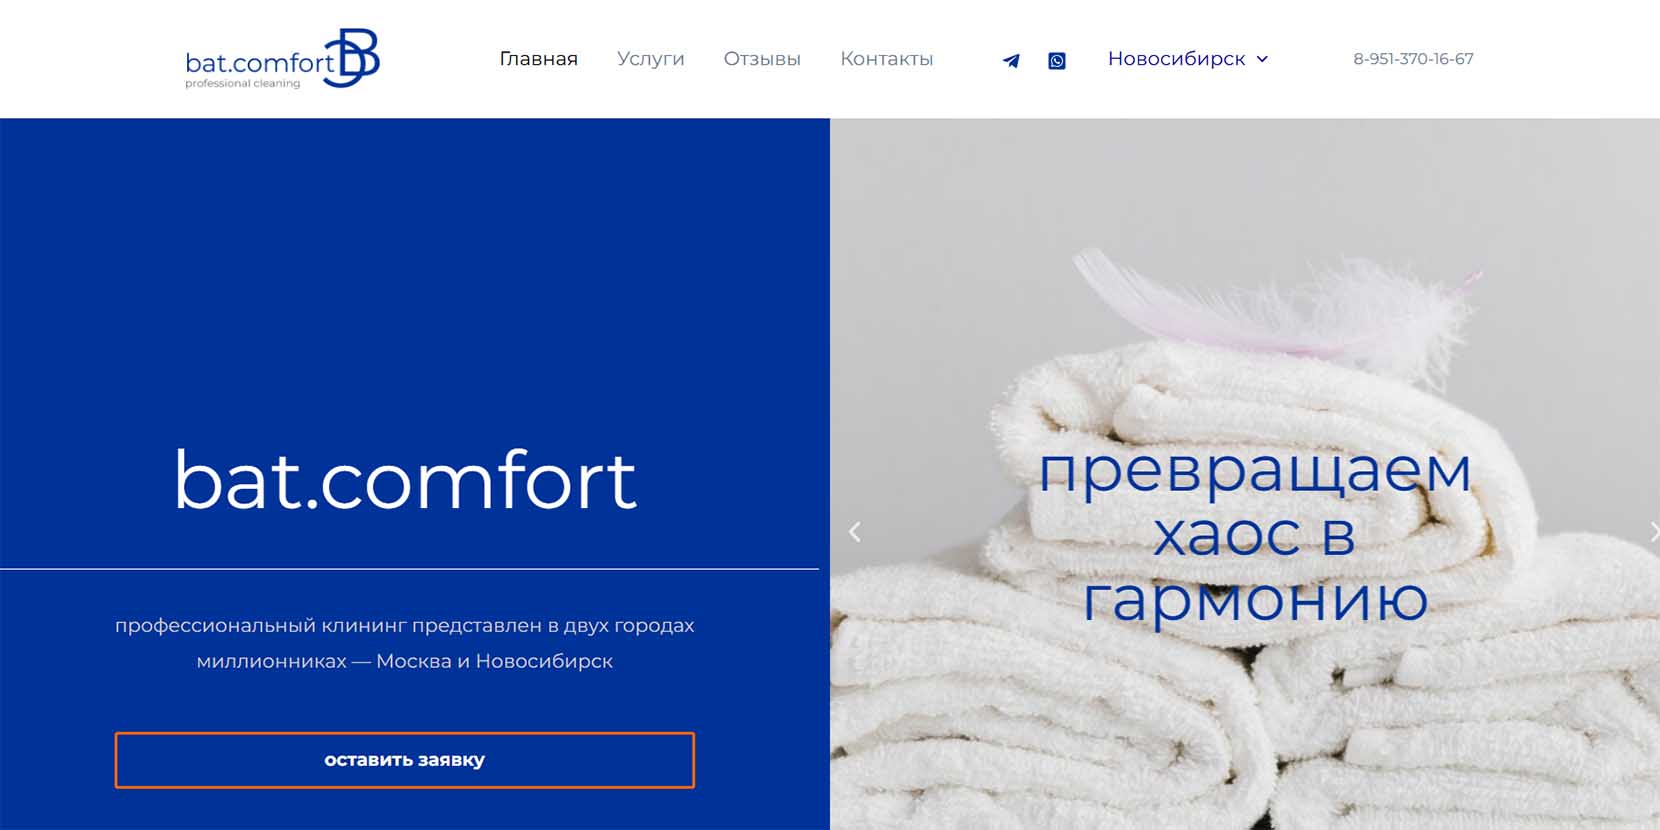The height and width of the screenshot is (830, 1660).
Task: Click the превращаем хаос в гармонию caption
Action: 1255,535
